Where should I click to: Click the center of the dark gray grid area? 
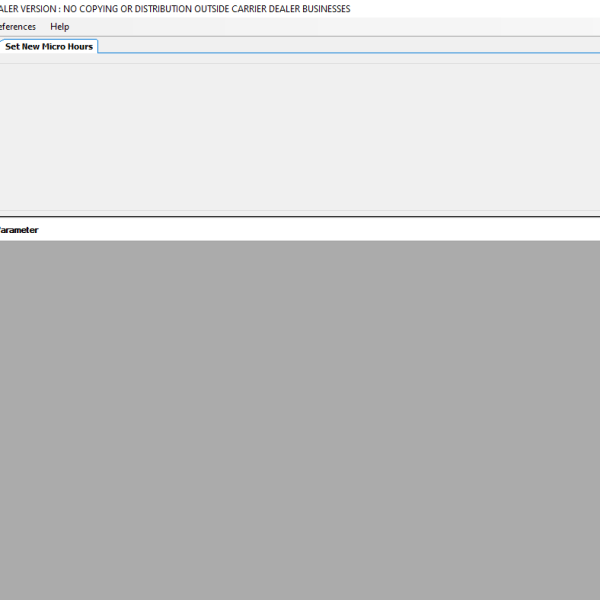coord(300,420)
